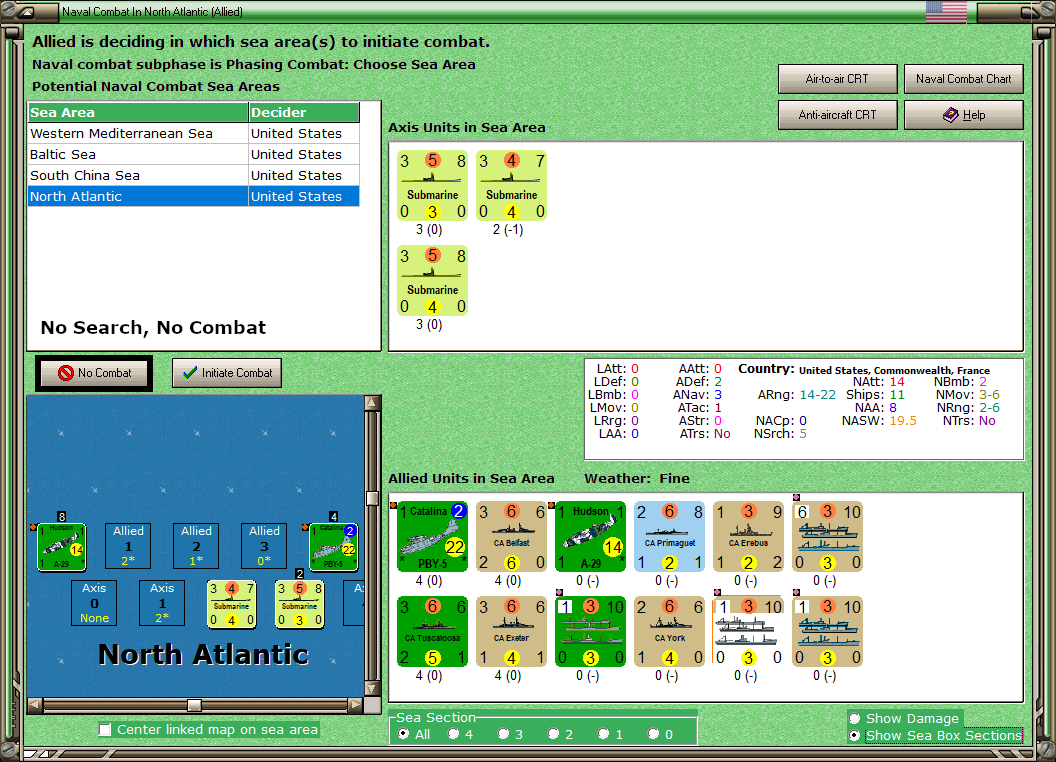Select the tan convoy counter marked 6 3 10
Viewport: 1056px width, 762px height.
pyautogui.click(x=828, y=536)
